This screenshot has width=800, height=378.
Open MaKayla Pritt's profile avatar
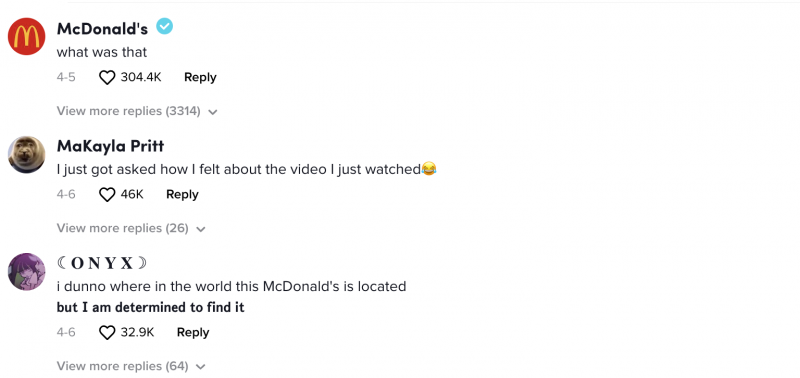point(27,154)
